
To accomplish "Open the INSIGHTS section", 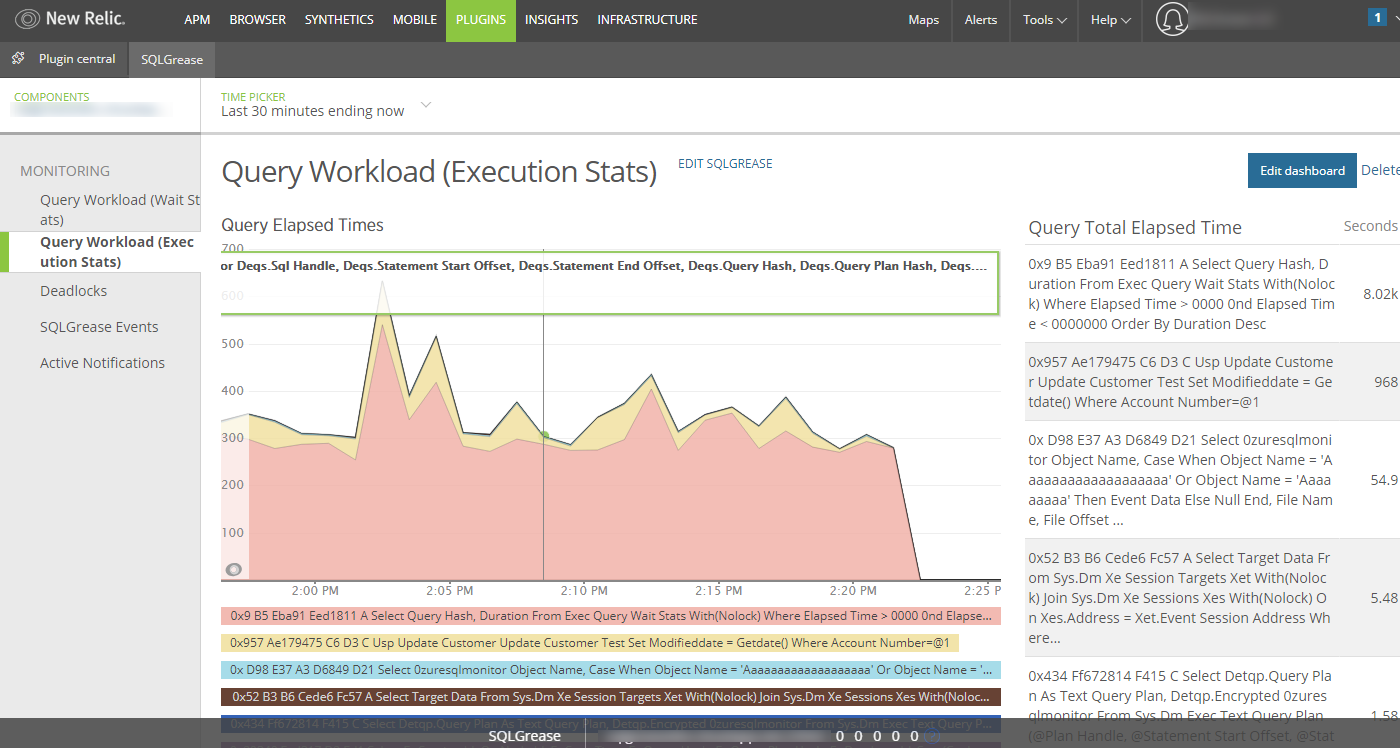I will [551, 20].
